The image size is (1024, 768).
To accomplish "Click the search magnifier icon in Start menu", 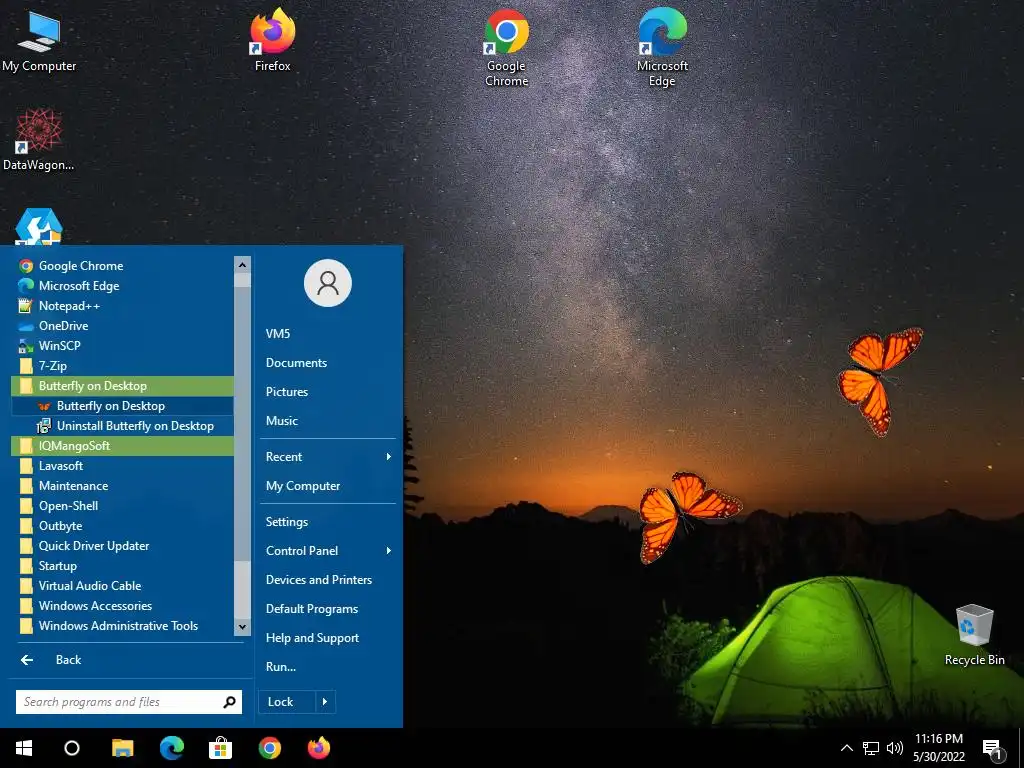I will (229, 702).
